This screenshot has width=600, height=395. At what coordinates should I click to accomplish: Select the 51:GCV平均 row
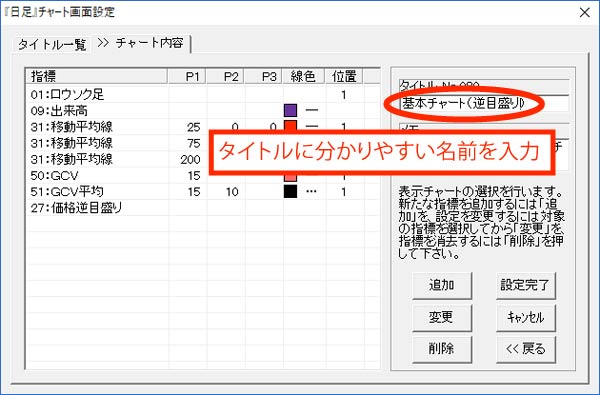pos(203,191)
